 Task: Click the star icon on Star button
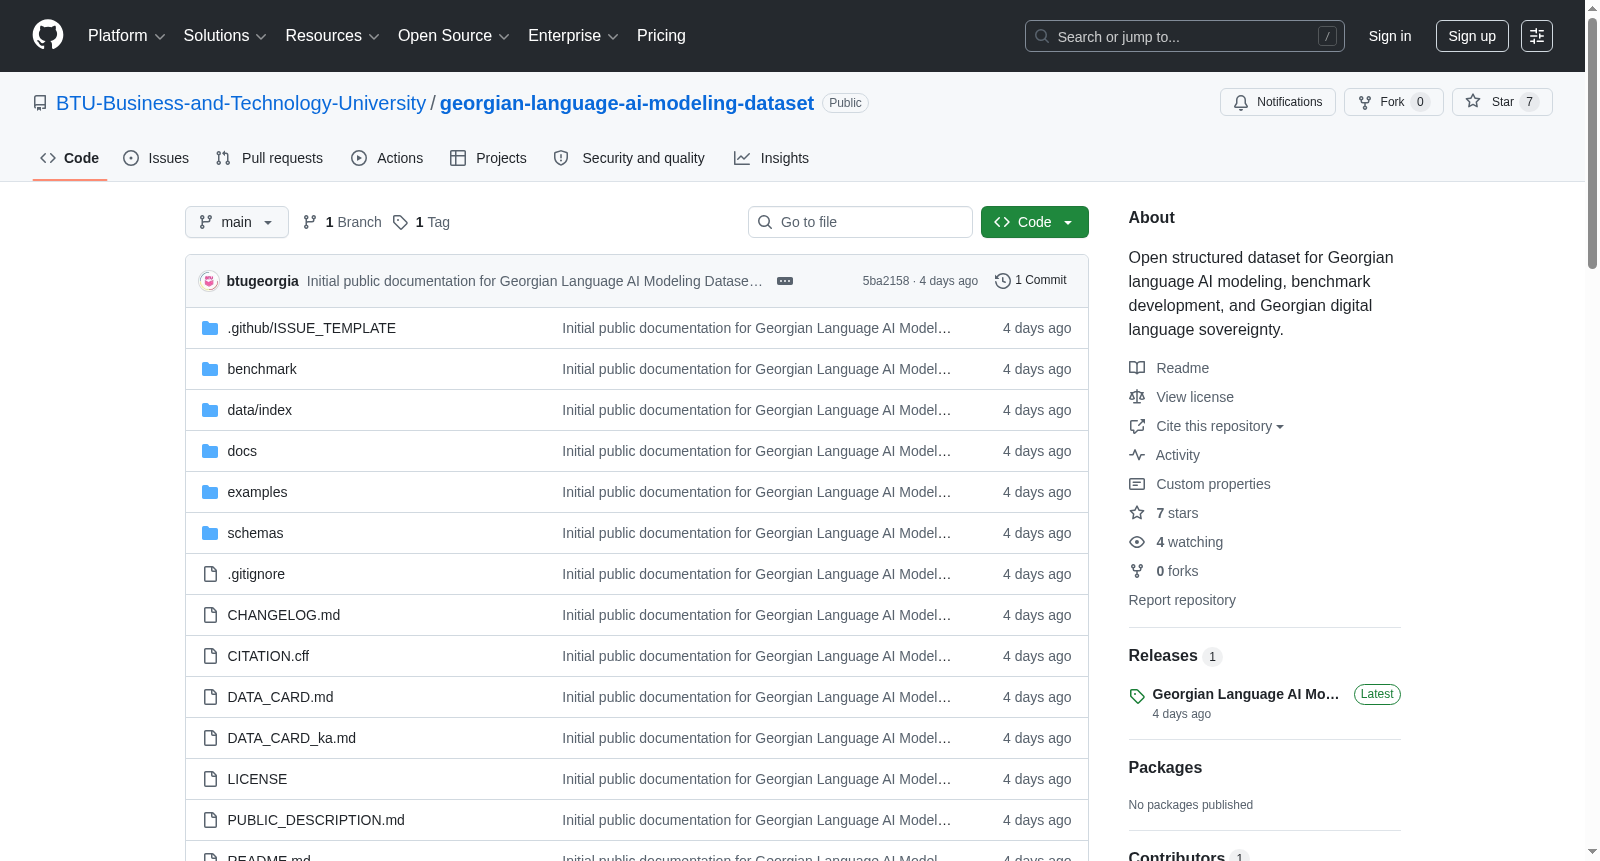(x=1473, y=101)
